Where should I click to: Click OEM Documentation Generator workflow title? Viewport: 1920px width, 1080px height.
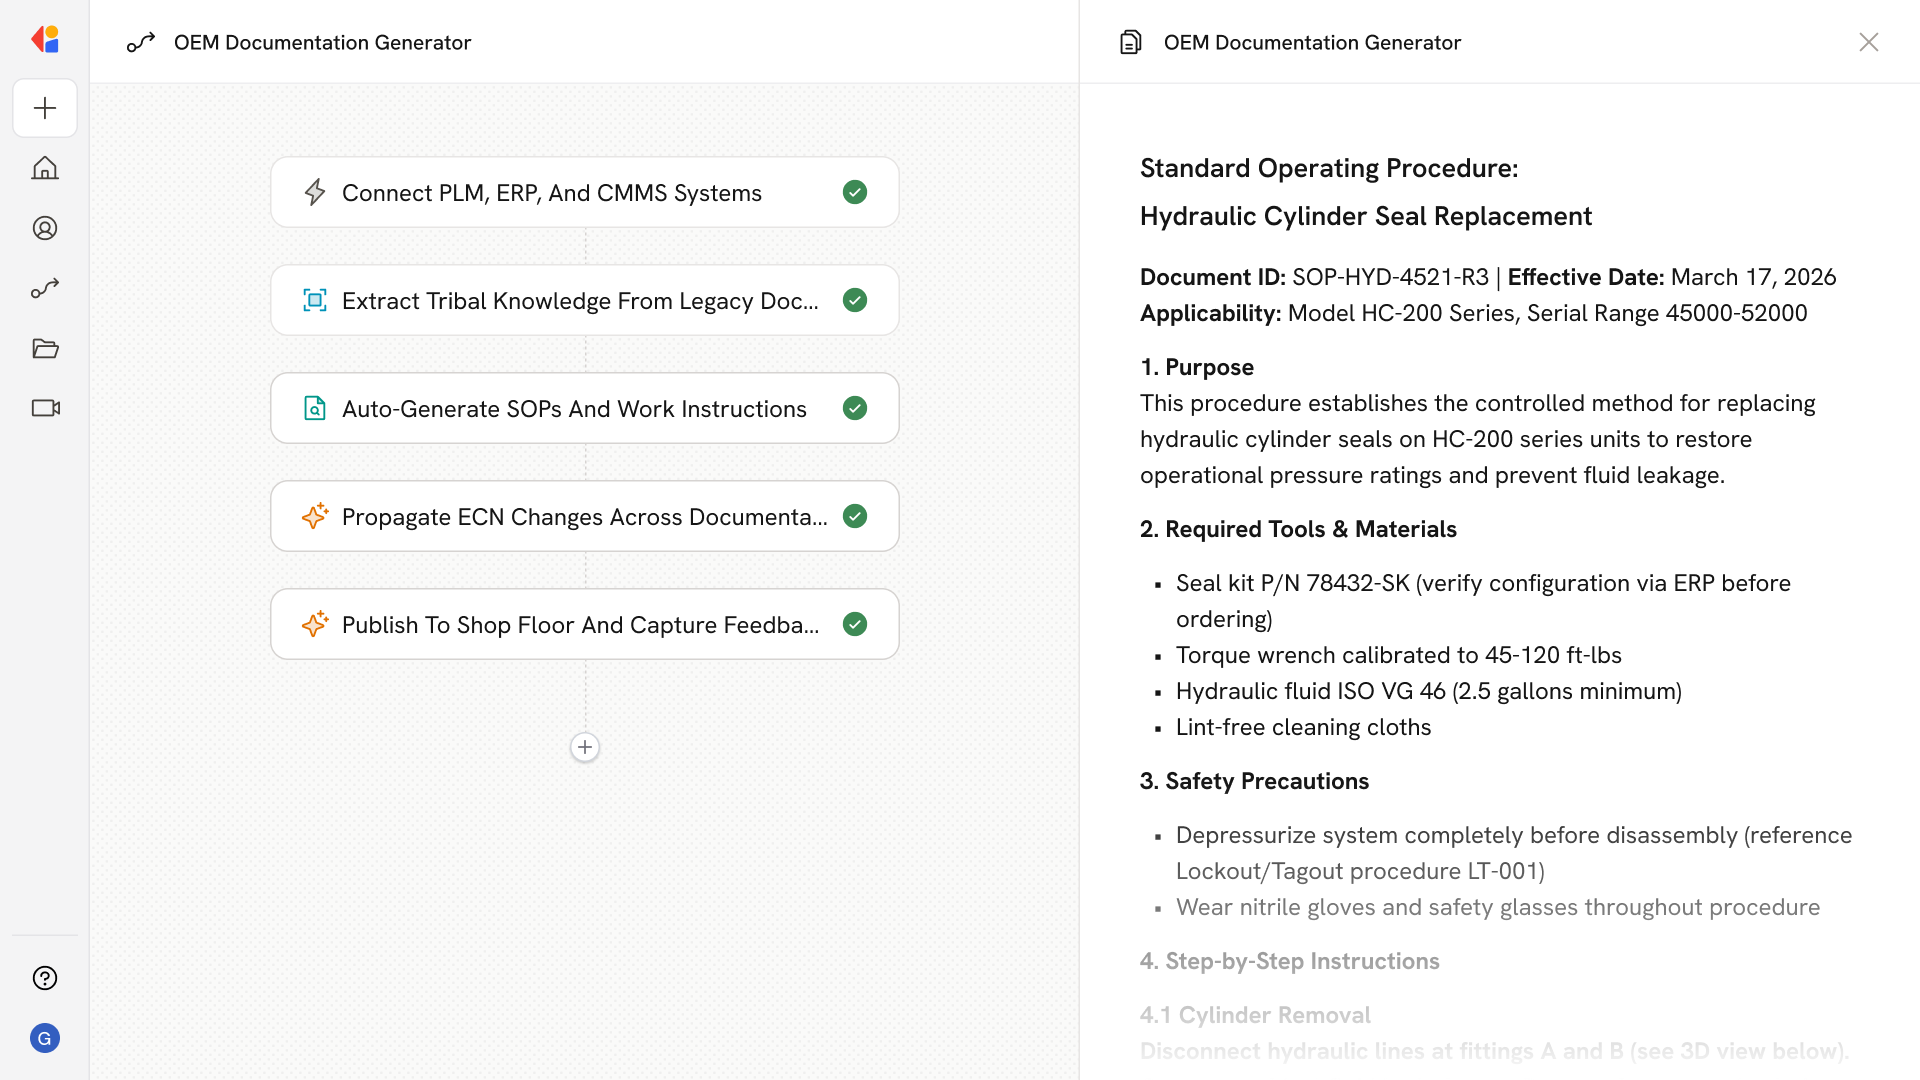pyautogui.click(x=322, y=42)
